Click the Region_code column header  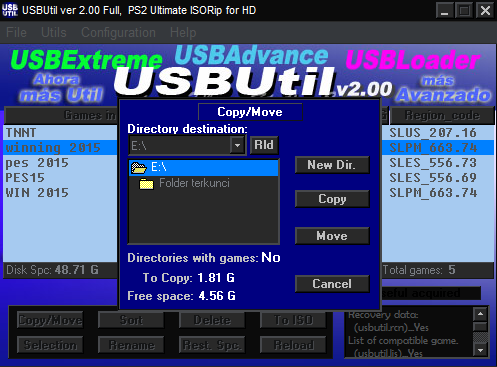[442, 115]
